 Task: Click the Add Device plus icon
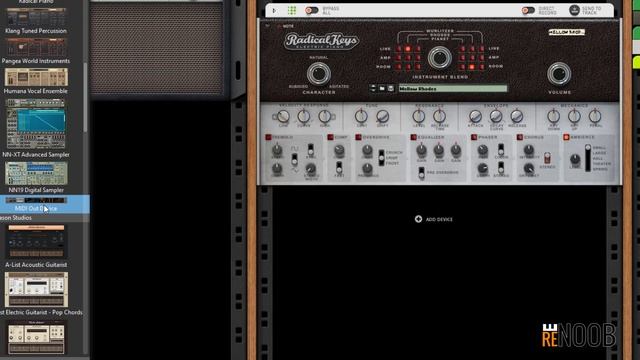[x=418, y=219]
